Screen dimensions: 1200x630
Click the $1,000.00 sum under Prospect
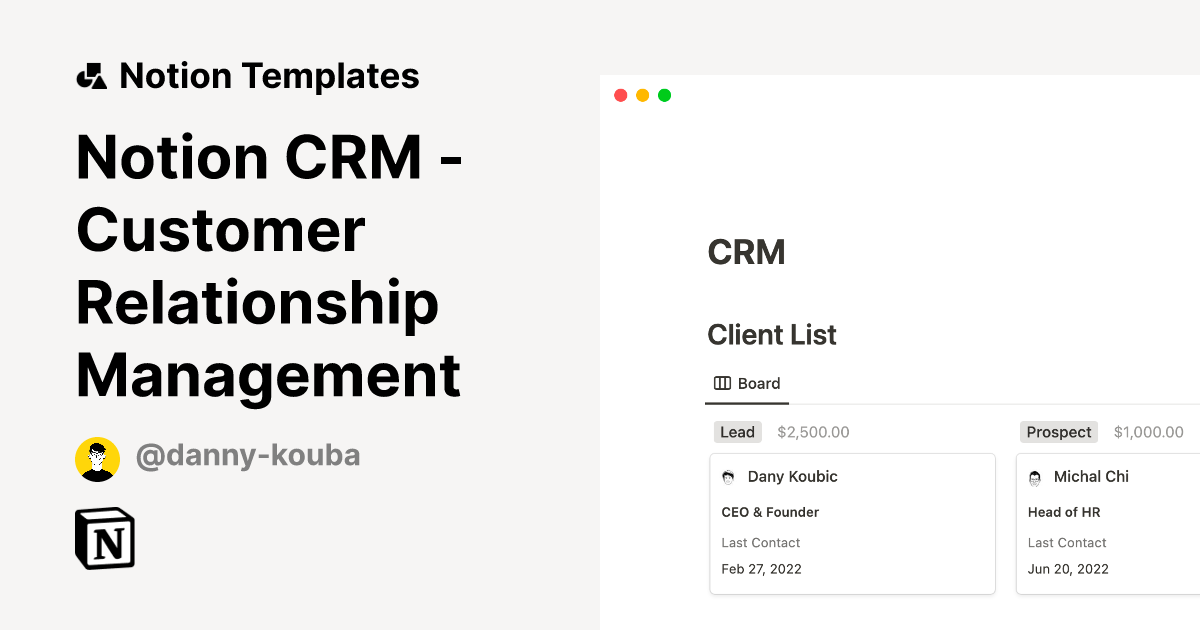point(1148,431)
